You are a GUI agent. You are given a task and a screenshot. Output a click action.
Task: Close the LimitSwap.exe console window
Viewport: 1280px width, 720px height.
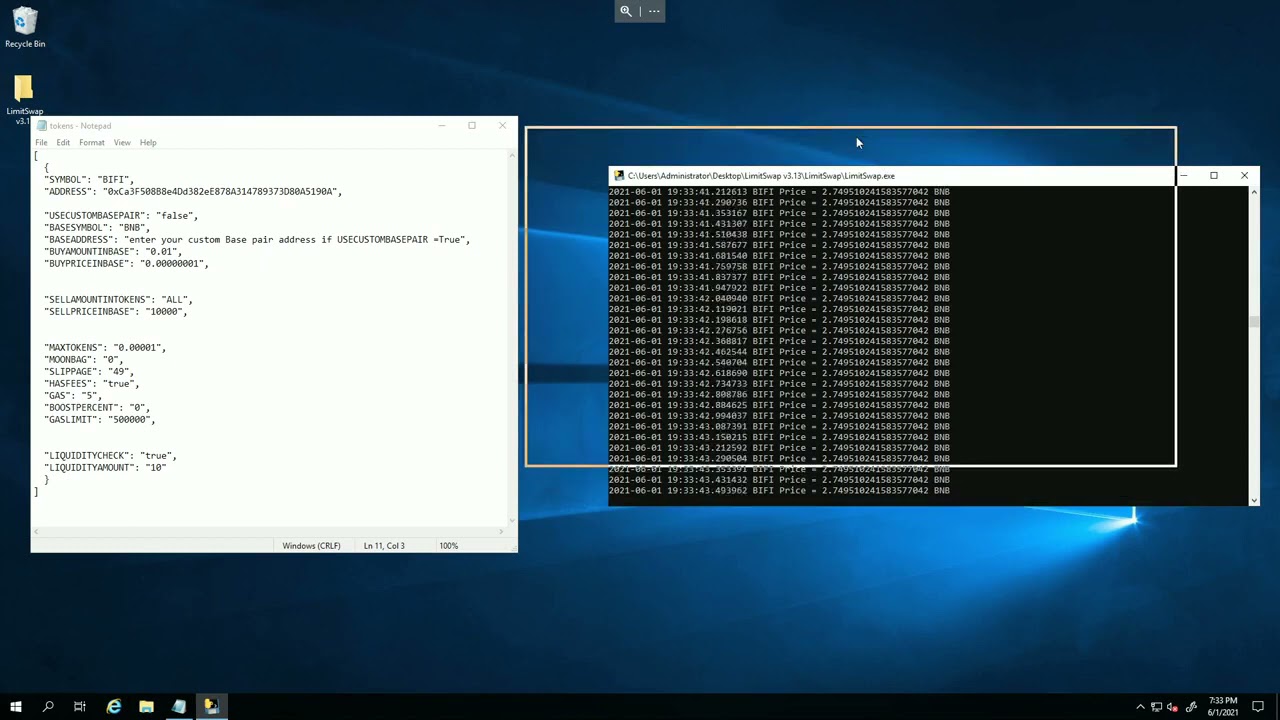[x=1244, y=176]
